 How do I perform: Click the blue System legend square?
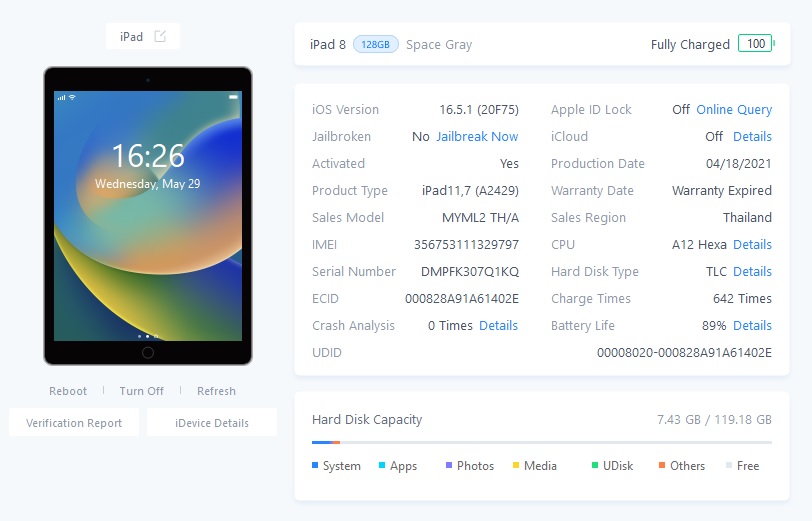click(x=315, y=465)
